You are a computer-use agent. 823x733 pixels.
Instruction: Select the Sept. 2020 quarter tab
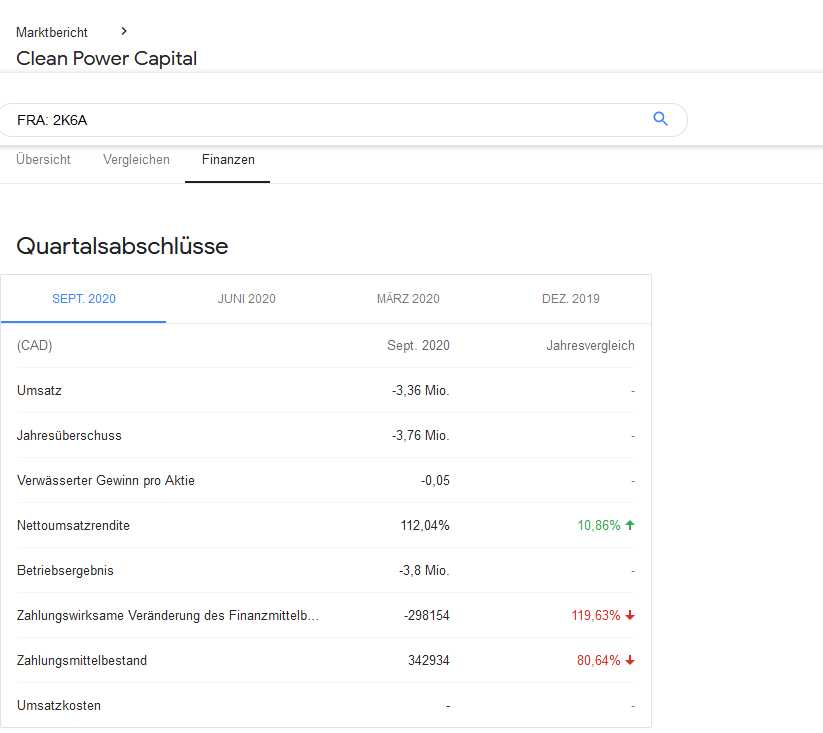click(84, 299)
